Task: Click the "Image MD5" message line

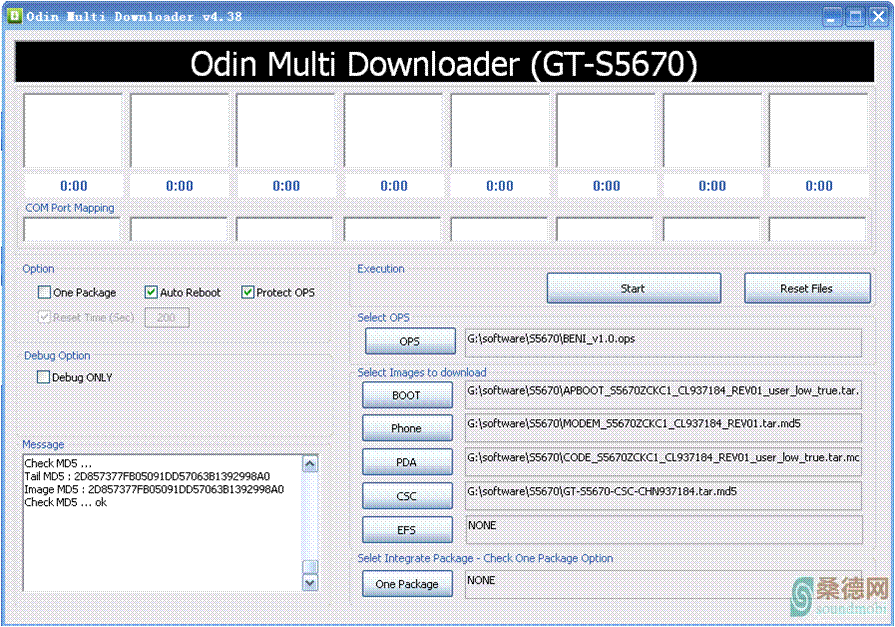Action: point(154,489)
